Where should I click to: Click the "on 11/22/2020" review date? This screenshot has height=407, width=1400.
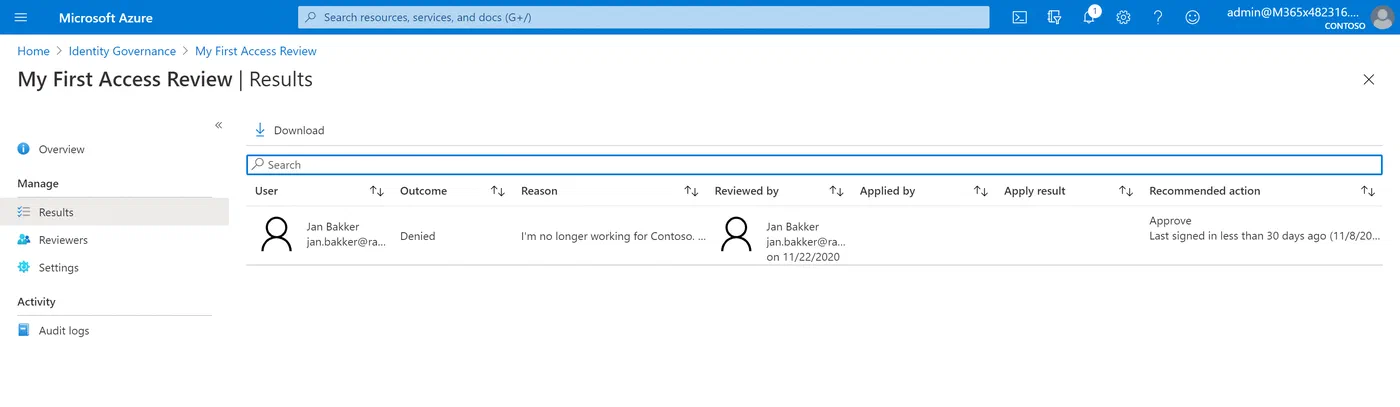pos(803,257)
